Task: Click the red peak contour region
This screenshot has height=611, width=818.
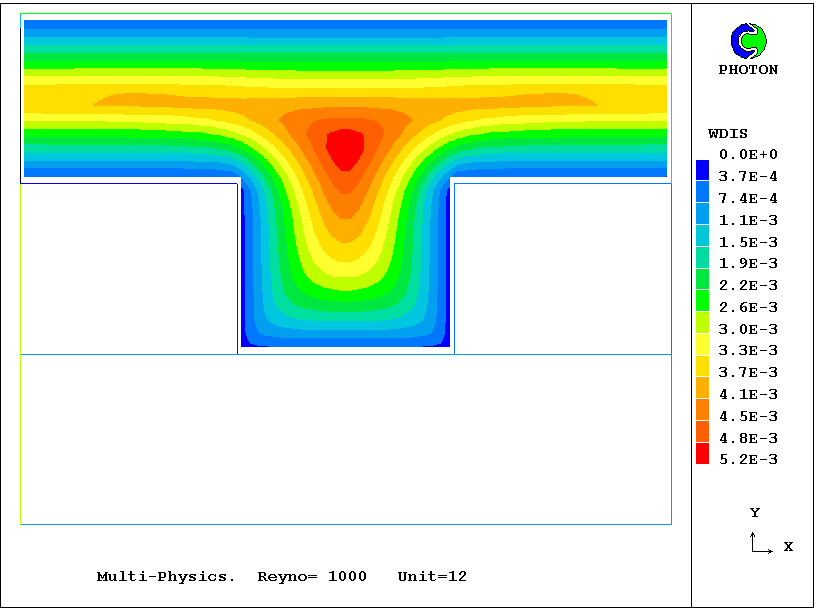Action: click(345, 148)
